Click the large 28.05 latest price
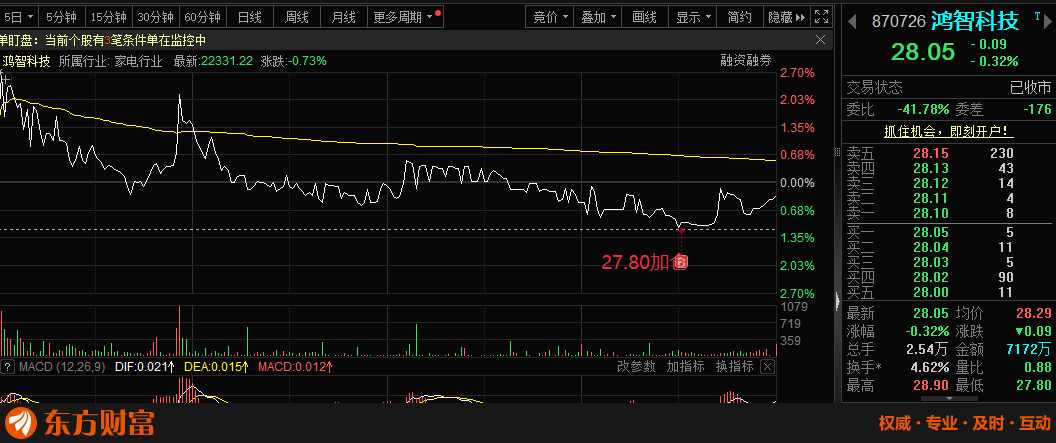 click(923, 51)
